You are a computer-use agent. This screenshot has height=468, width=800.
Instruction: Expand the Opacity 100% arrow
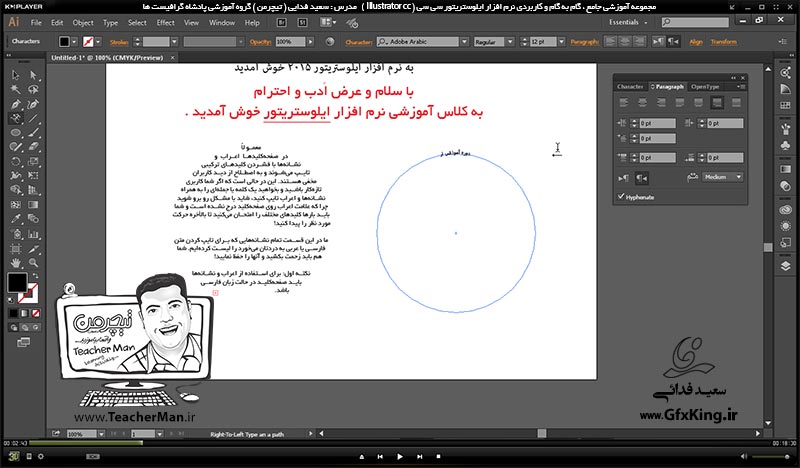point(310,42)
